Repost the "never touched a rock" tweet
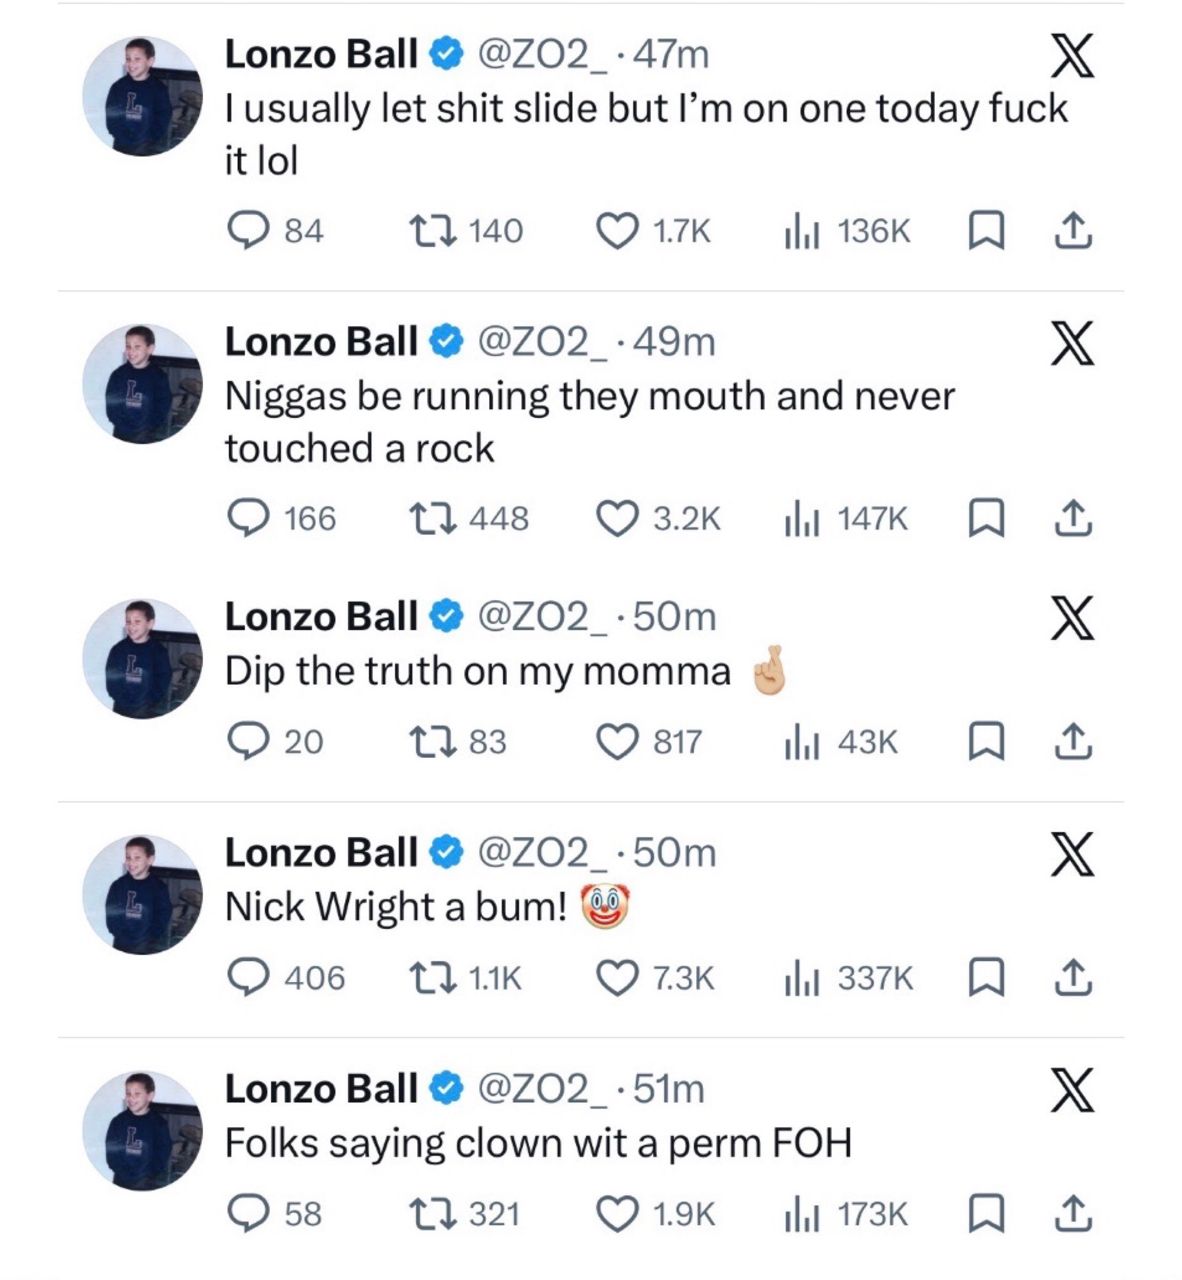1182x1280 pixels. point(433,518)
